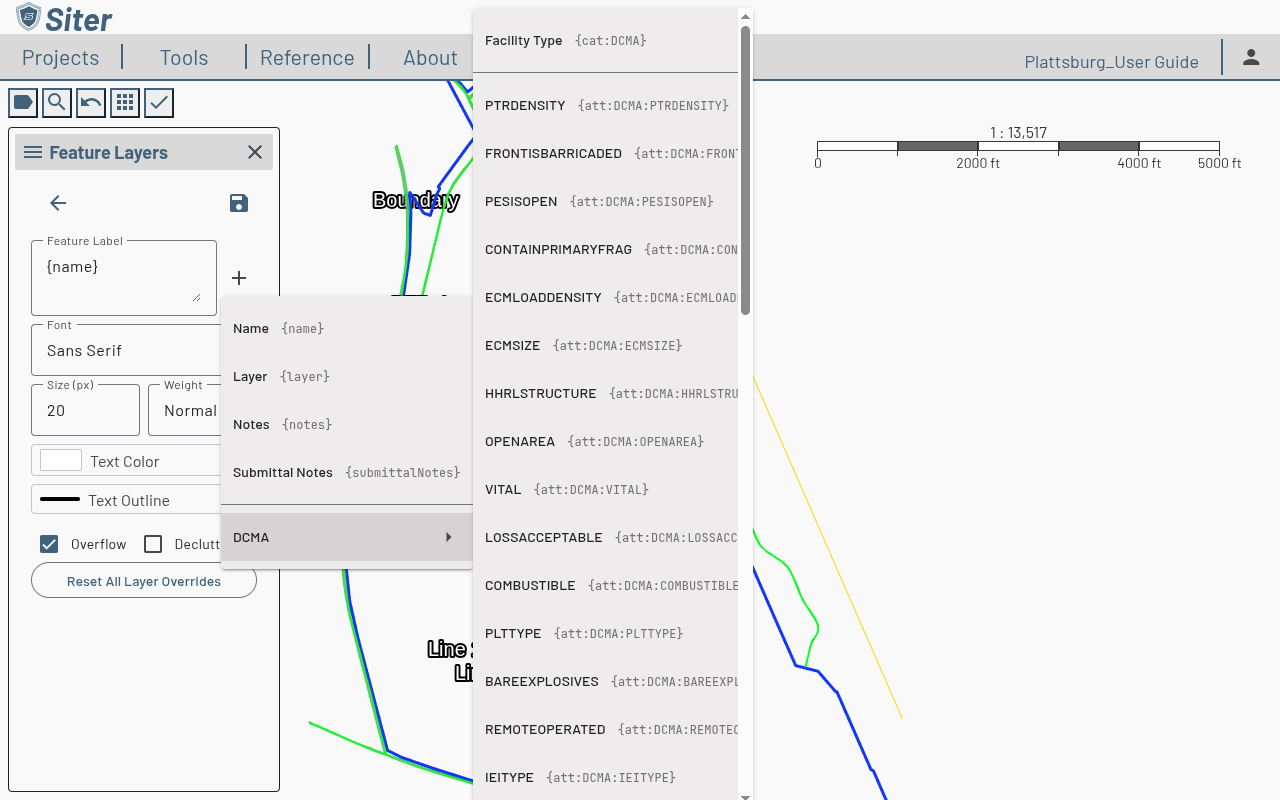The height and width of the screenshot is (800, 1280).
Task: Select the HHRLSTRUCTURE attribute
Action: coord(605,393)
